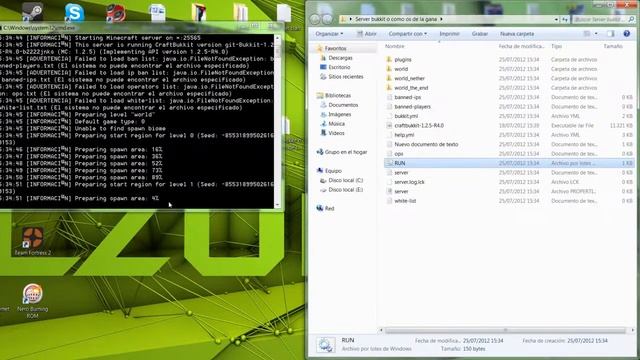Select the banned-players file
Screen dimensions: 640x360
(412, 107)
